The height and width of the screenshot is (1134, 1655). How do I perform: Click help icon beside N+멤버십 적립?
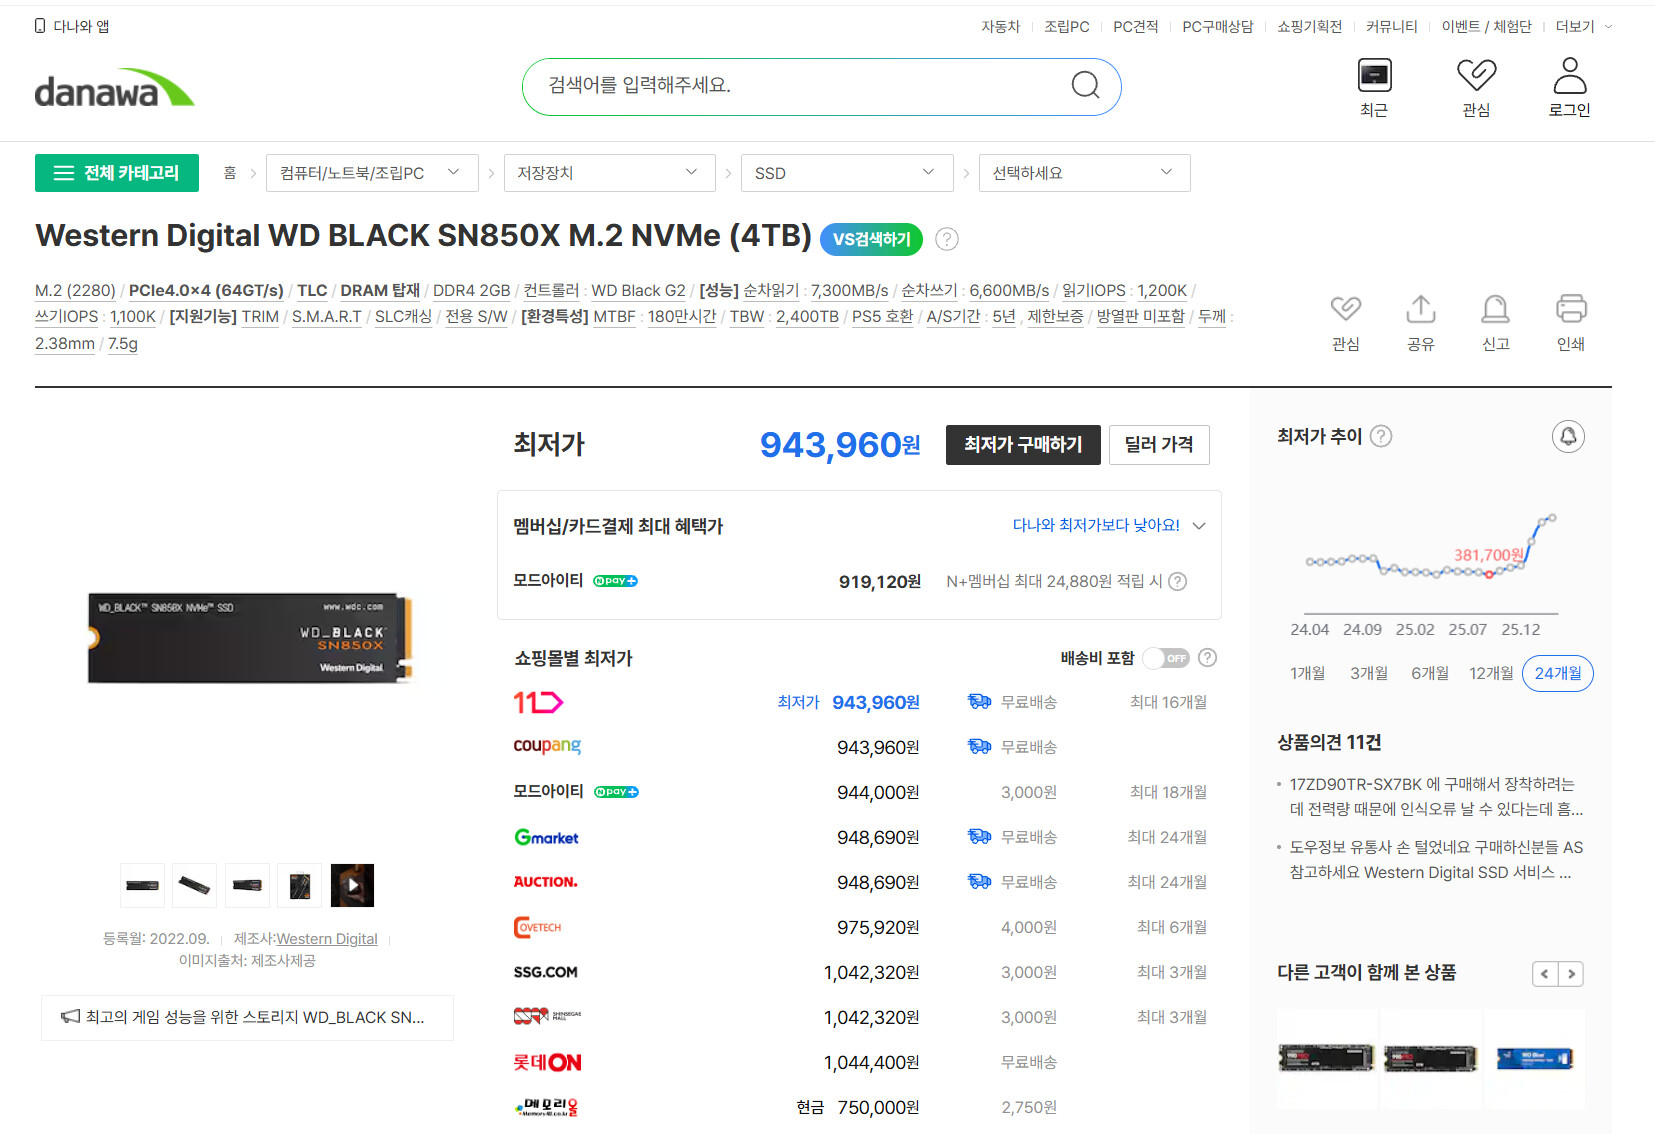[x=1178, y=582]
